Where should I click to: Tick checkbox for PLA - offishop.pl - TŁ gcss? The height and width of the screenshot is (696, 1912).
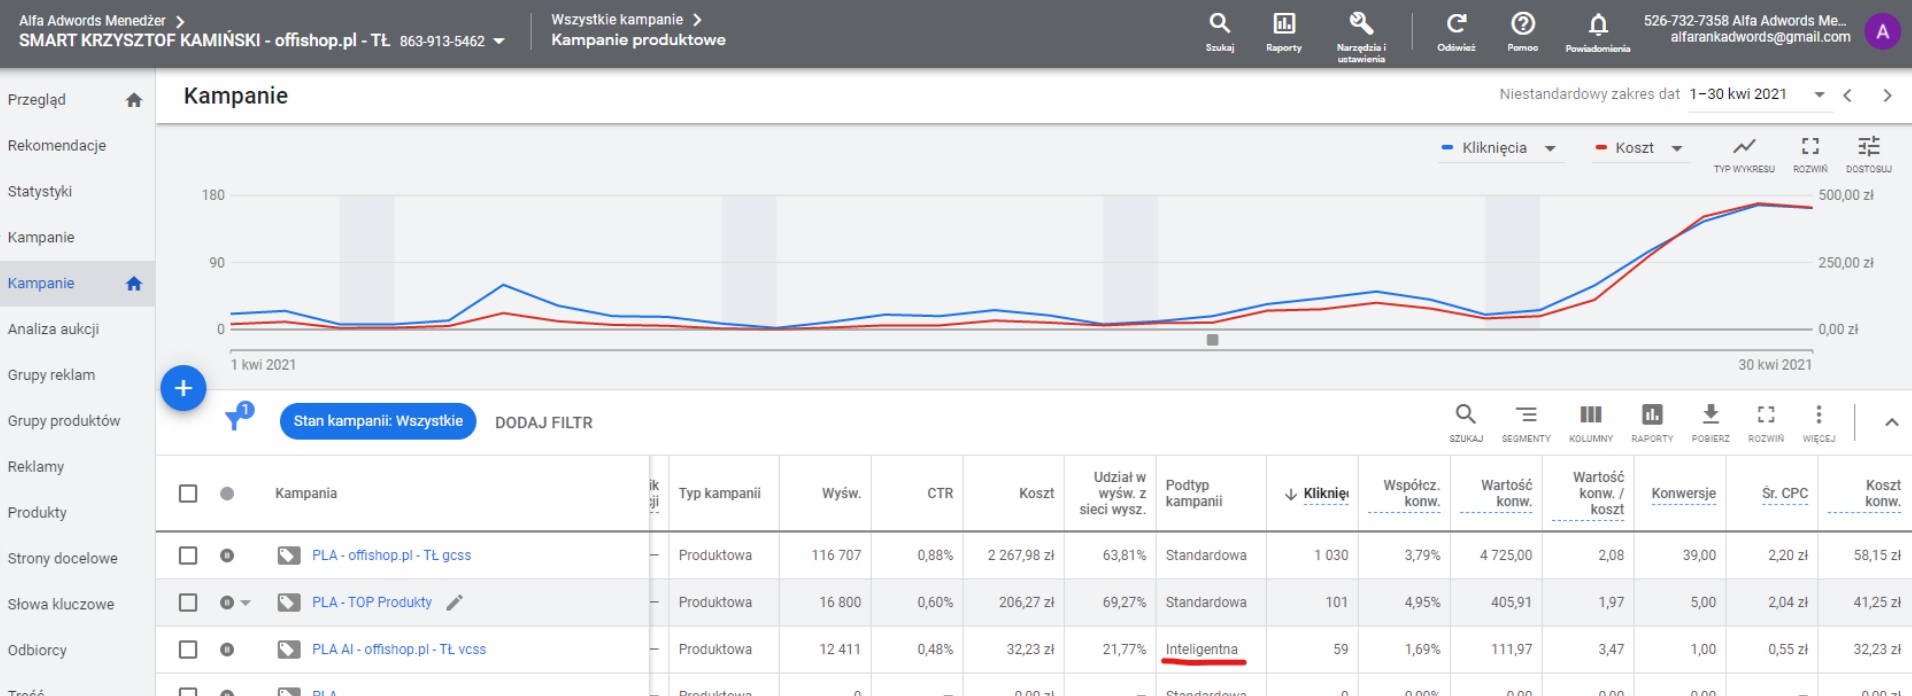pos(188,555)
